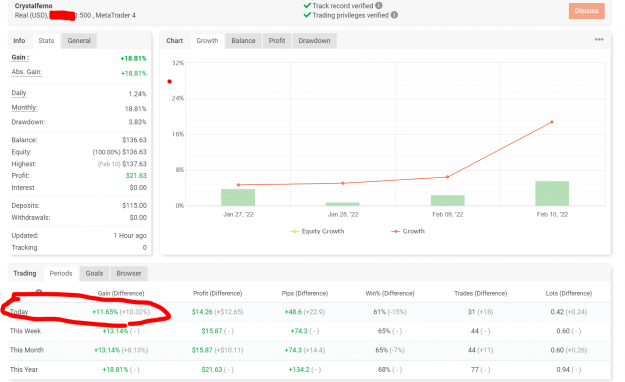Click the profit value $21.63
The height and width of the screenshot is (382, 625).
point(136,175)
